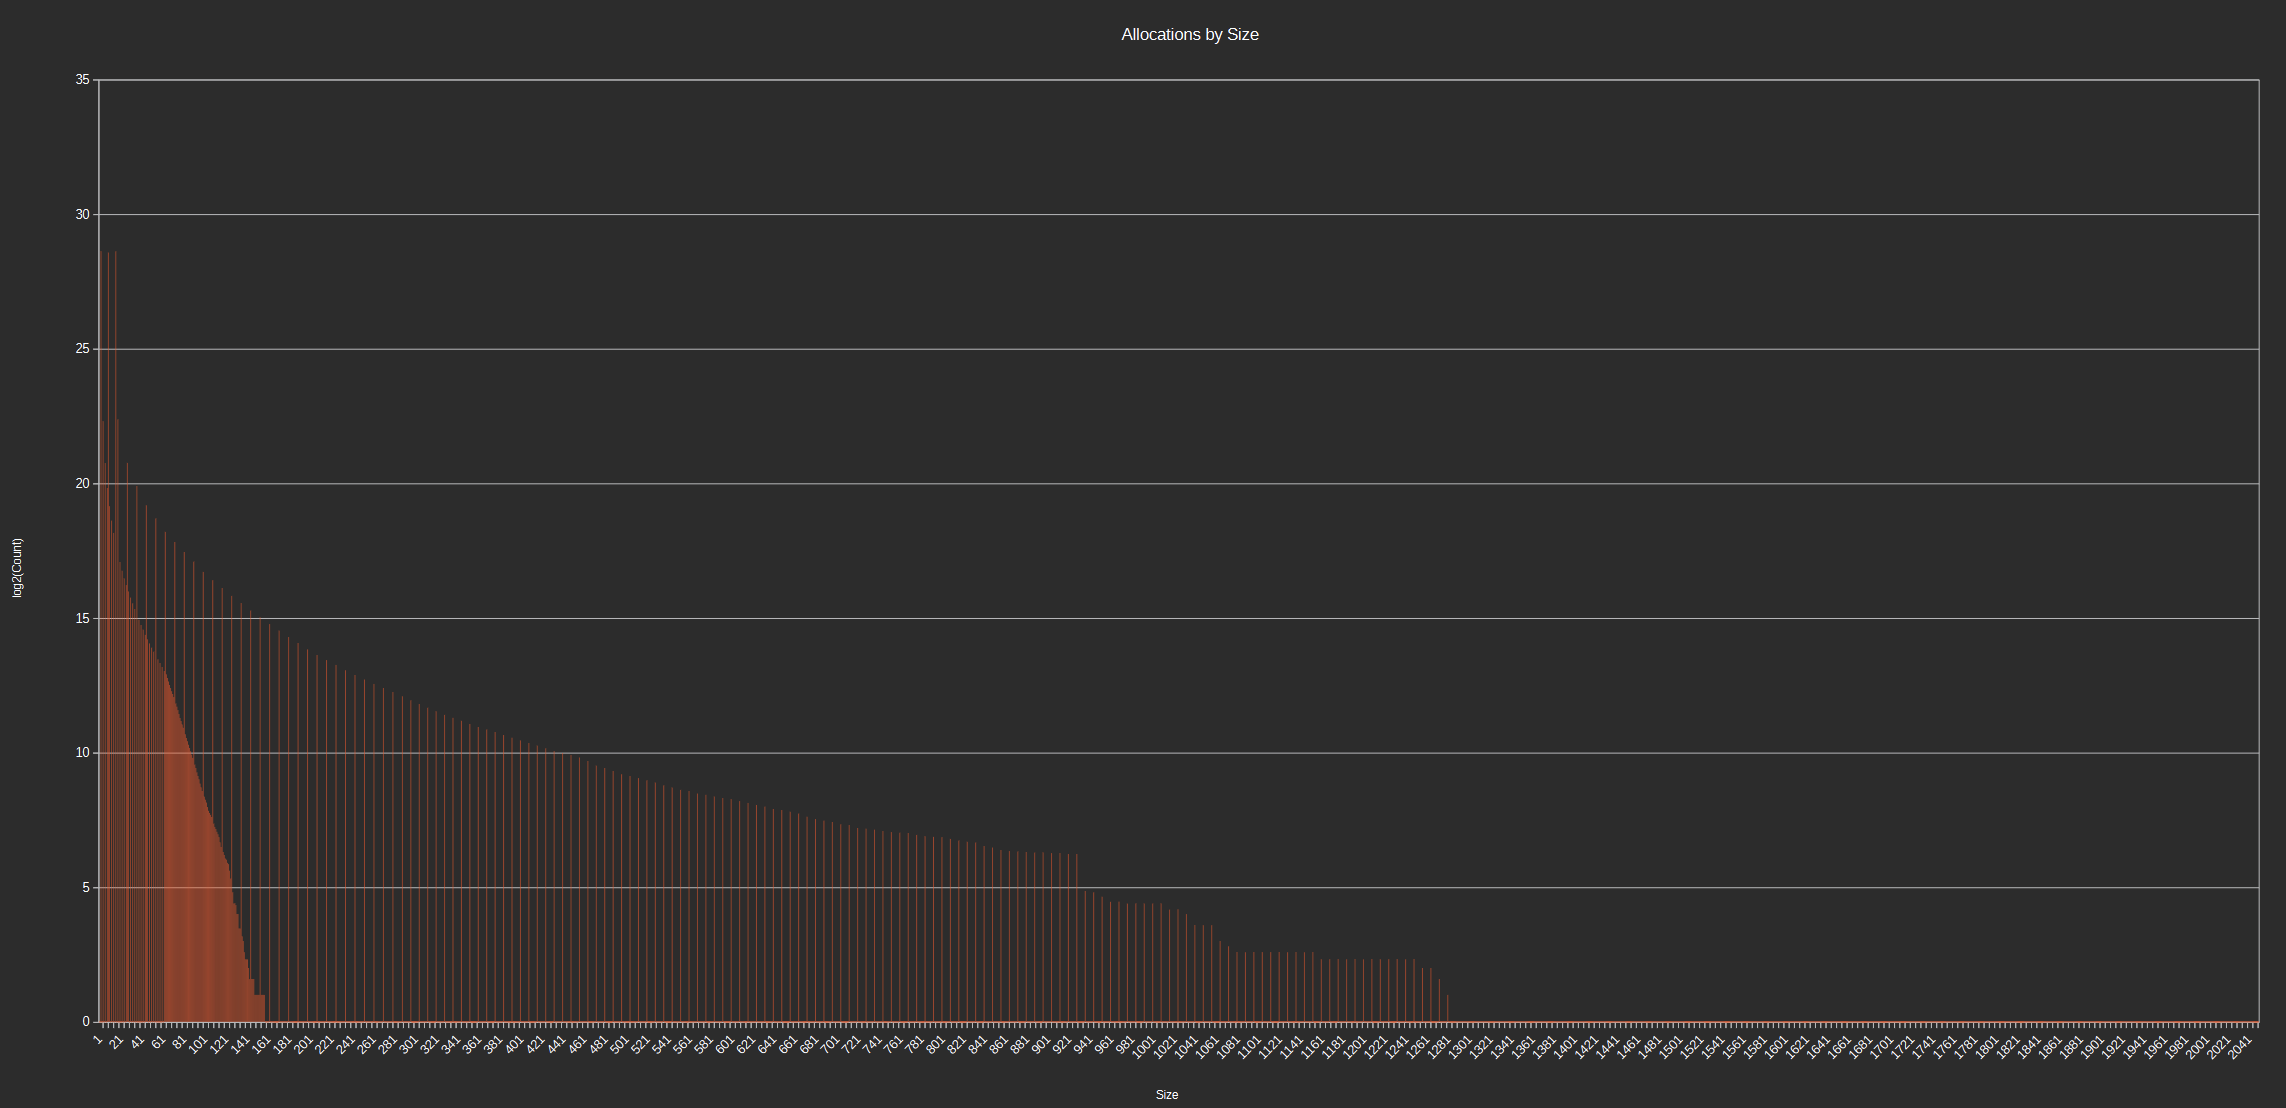Viewport: 2286px width, 1108px height.
Task: Click the "Allocations by Size" chart title
Action: [x=1189, y=34]
